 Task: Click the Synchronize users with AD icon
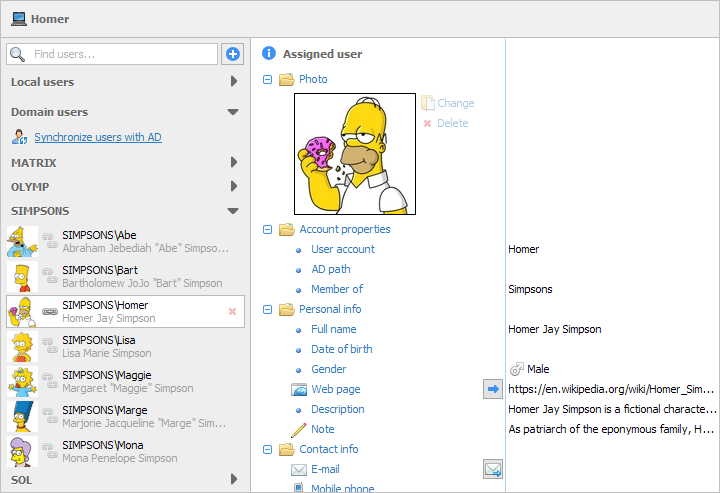19,137
